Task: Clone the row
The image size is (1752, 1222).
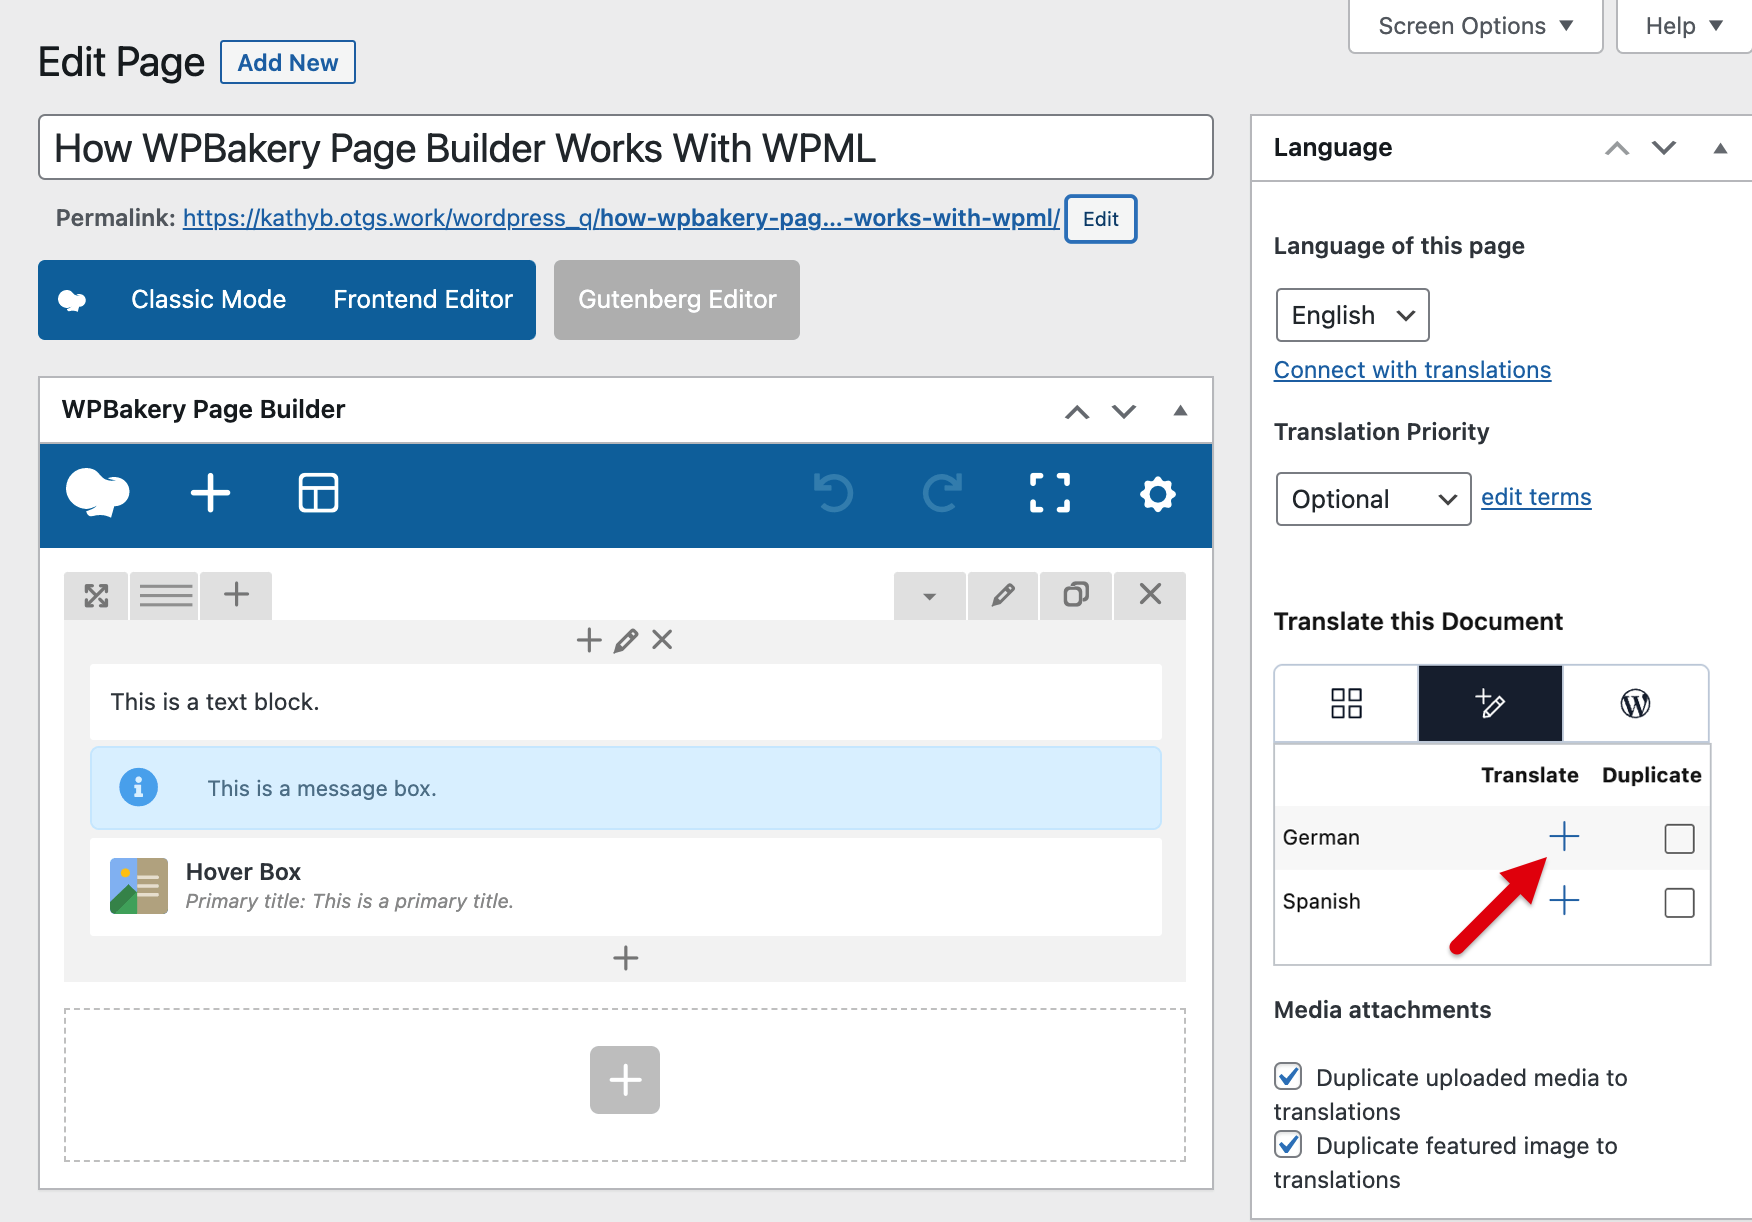Action: tap(1076, 595)
